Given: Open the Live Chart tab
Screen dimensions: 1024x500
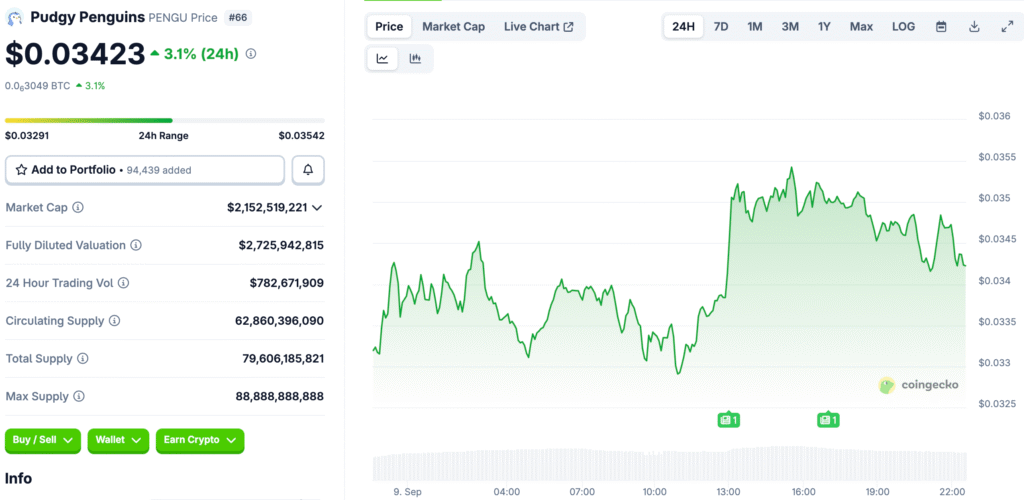Looking at the screenshot, I should click(x=539, y=27).
